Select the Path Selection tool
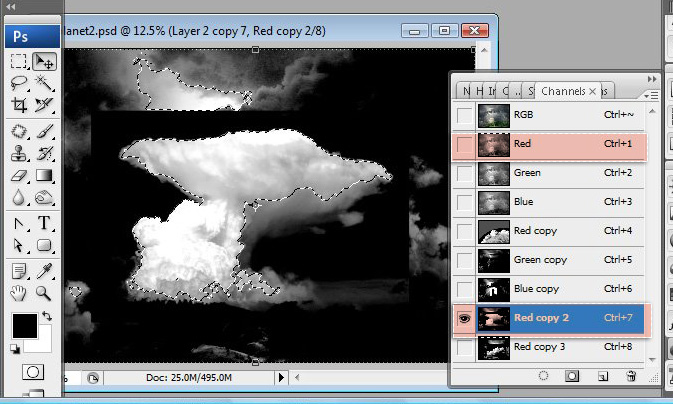This screenshot has height=404, width=673. (18, 245)
